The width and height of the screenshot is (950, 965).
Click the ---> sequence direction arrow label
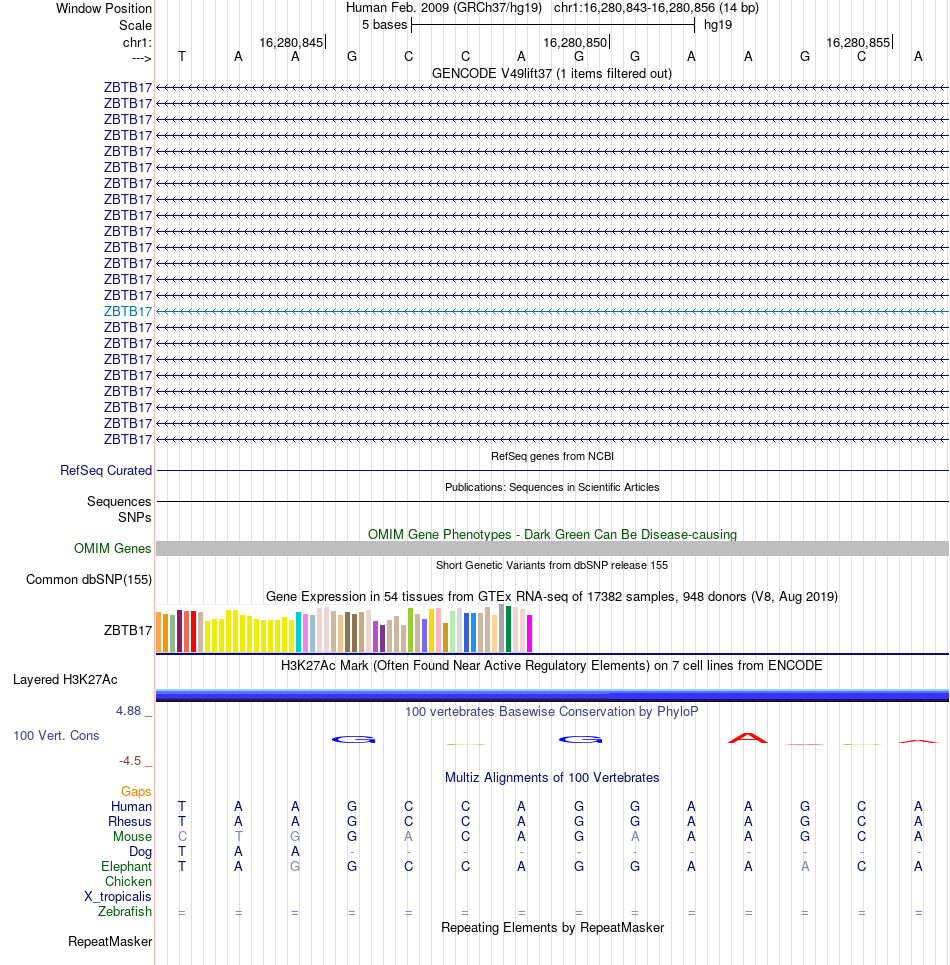click(x=142, y=58)
